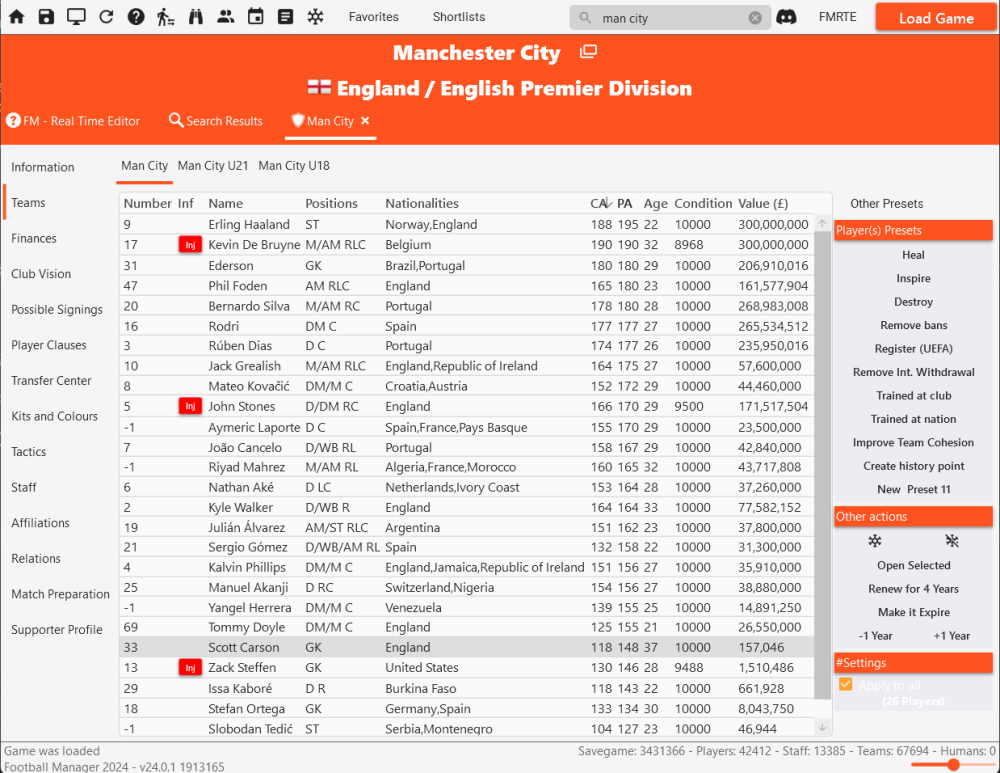Viewport: 1000px width, 773px height.
Task: Apply the Destroy preset
Action: point(913,302)
